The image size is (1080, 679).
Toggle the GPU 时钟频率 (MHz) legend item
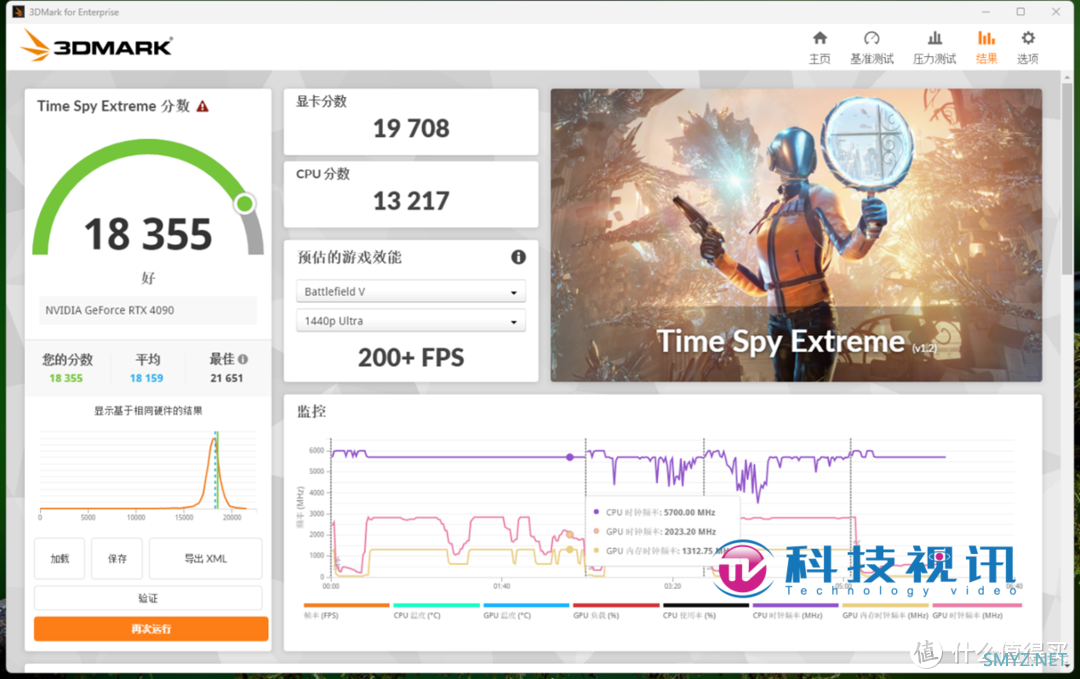tap(977, 611)
